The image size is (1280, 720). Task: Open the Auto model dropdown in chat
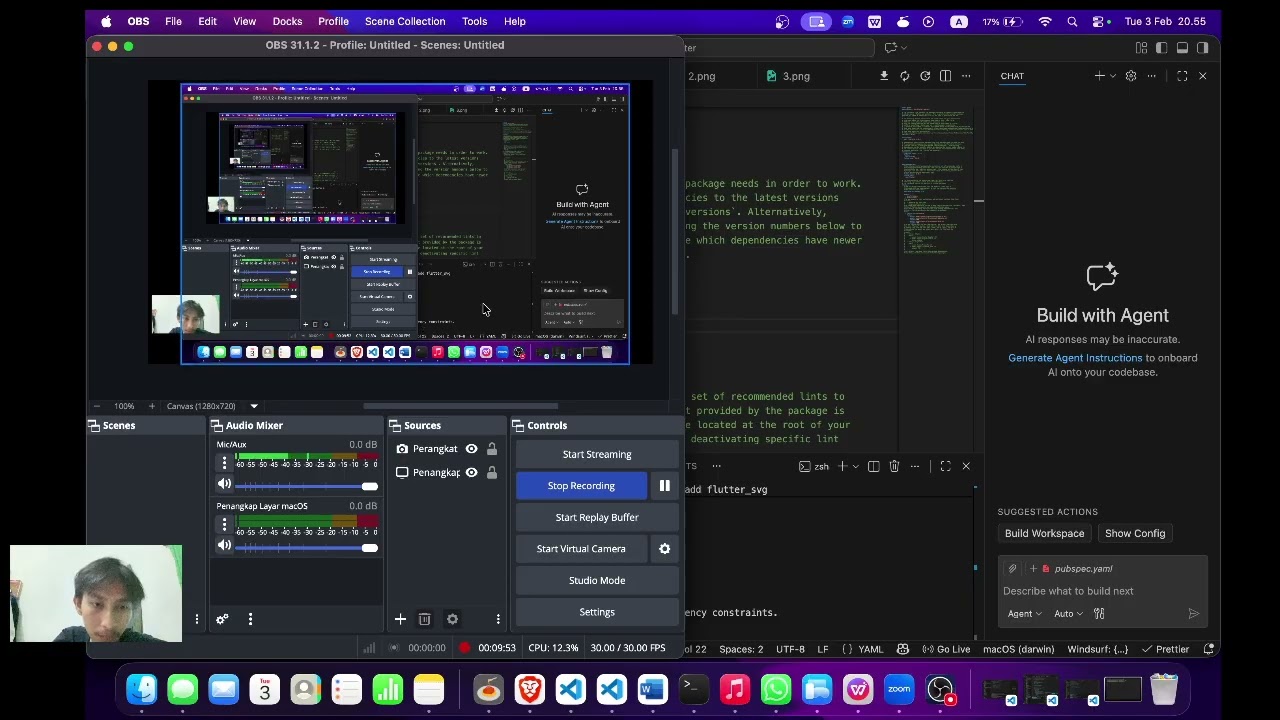1068,614
